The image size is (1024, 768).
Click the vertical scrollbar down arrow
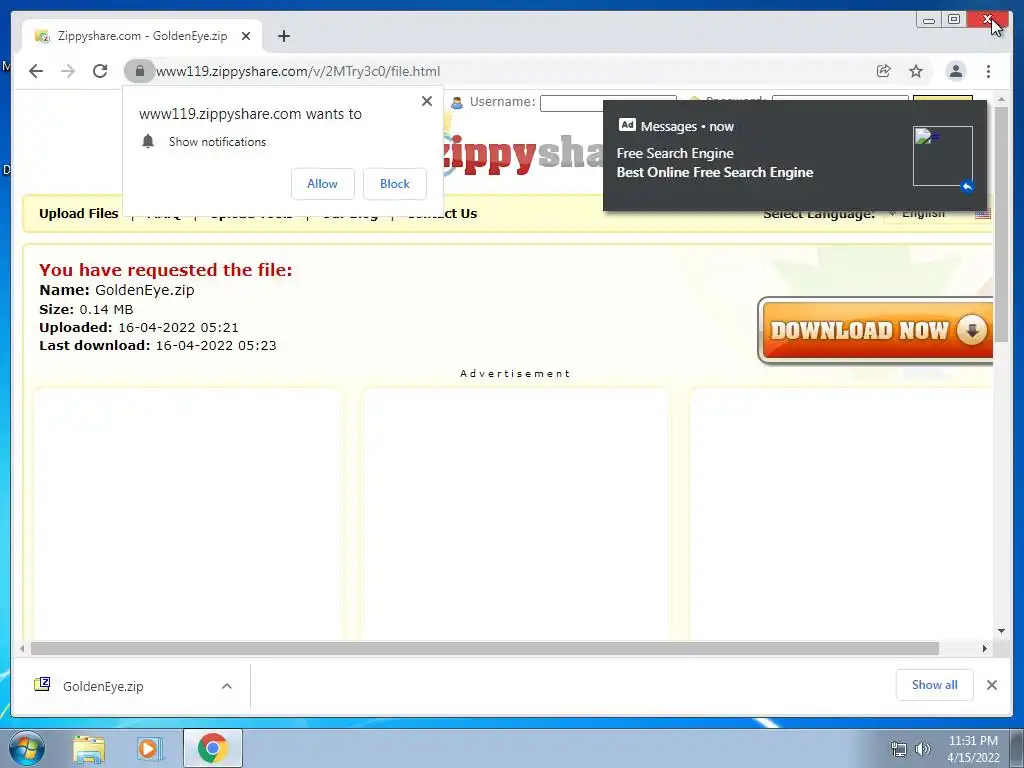[1001, 631]
